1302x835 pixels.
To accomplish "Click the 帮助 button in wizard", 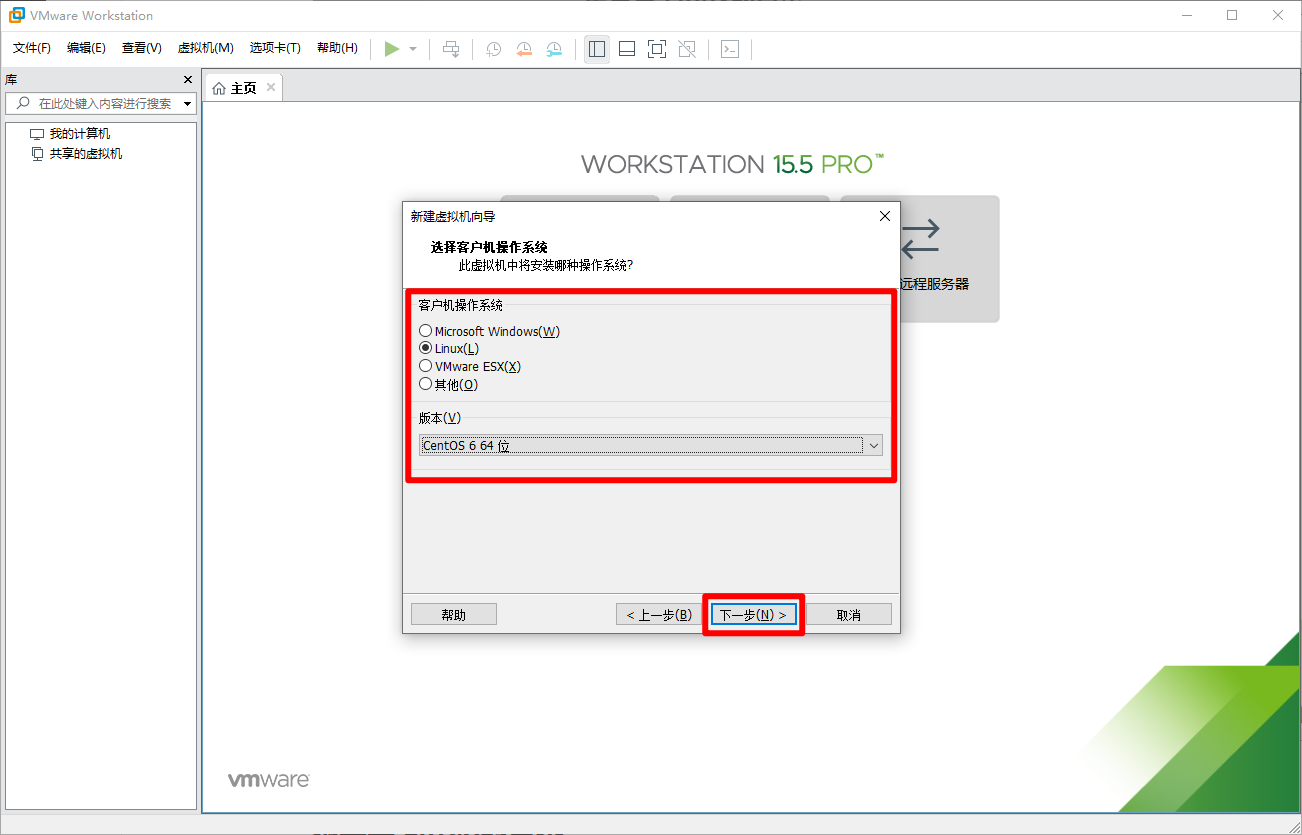I will pos(453,614).
